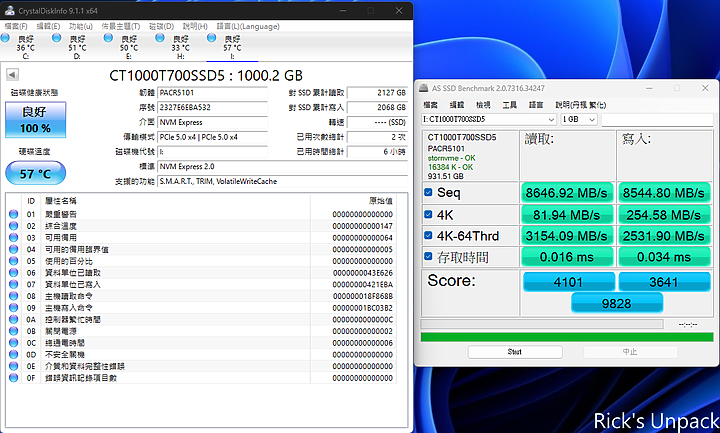Toggle the 4K-64Thrd benchmark checkbox
Image resolution: width=720 pixels, height=433 pixels.
428,236
